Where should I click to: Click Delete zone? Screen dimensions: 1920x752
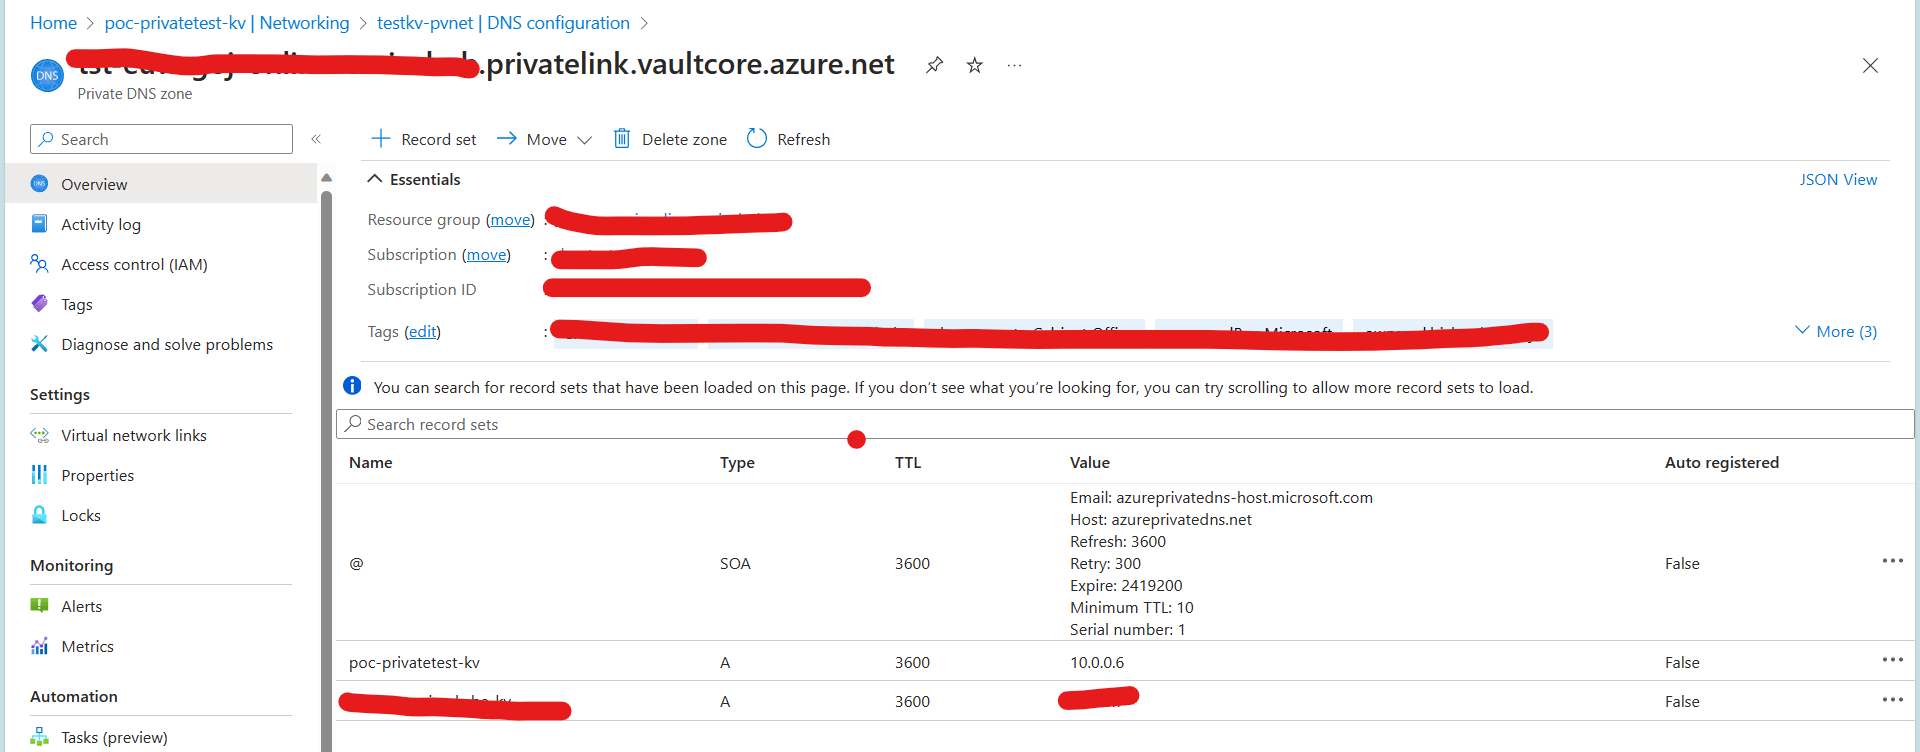tap(670, 139)
